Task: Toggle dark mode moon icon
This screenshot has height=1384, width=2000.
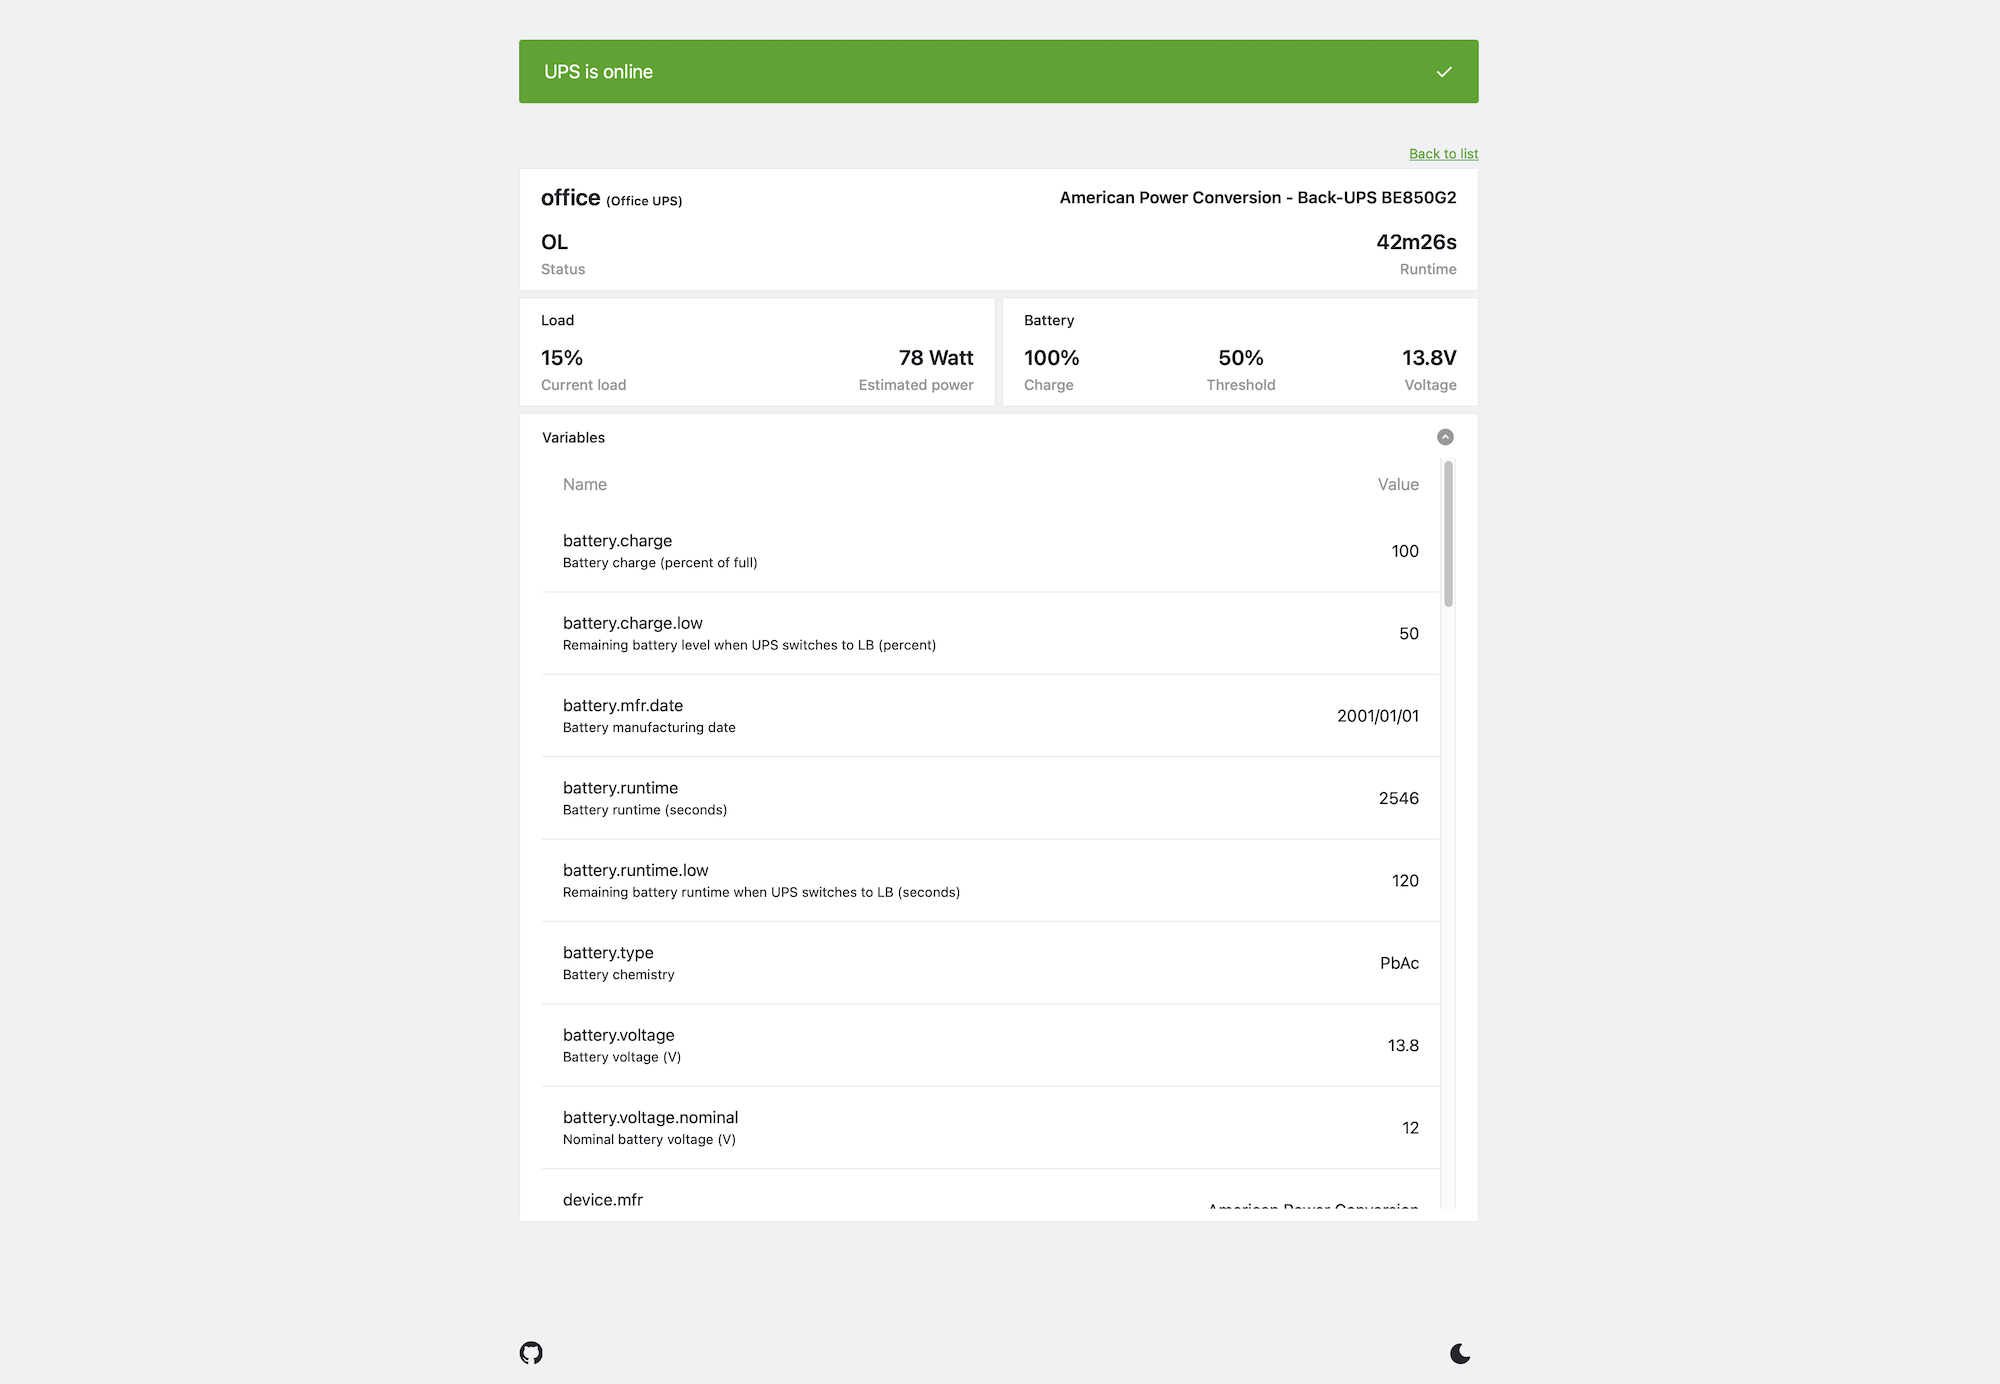Action: [1460, 1354]
